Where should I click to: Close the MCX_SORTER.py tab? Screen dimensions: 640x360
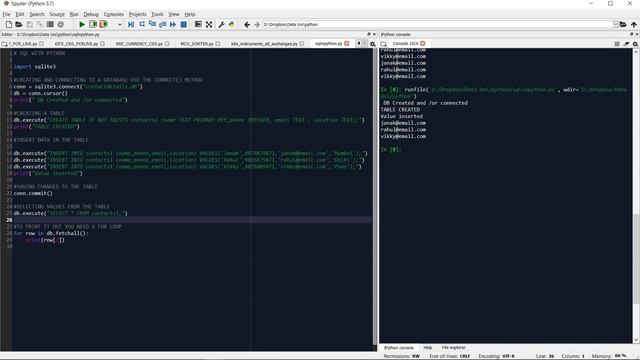click(218, 44)
